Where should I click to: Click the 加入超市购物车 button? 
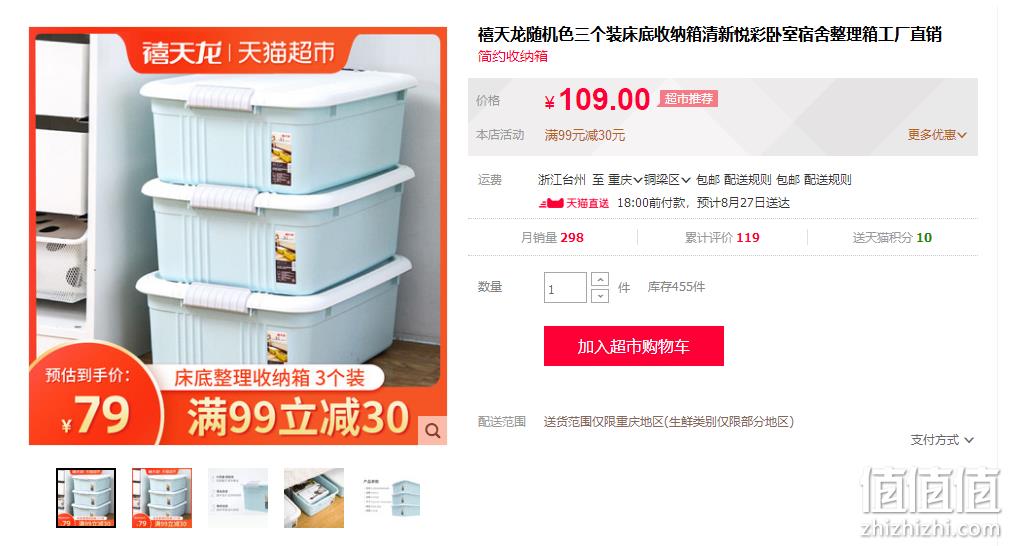point(634,346)
